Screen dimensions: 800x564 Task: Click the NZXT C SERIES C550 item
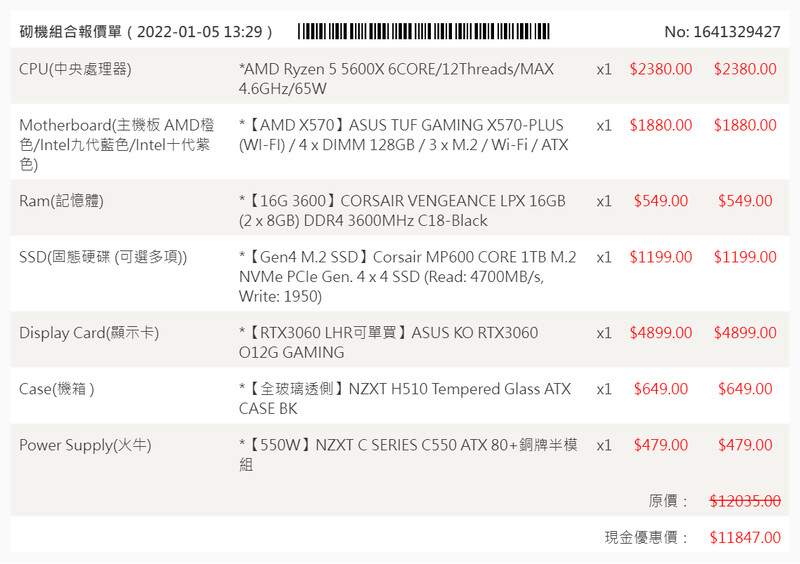pos(408,454)
